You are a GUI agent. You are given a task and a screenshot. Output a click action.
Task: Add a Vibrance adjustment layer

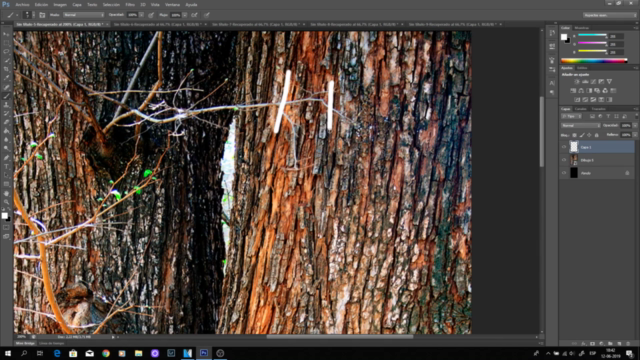(609, 82)
